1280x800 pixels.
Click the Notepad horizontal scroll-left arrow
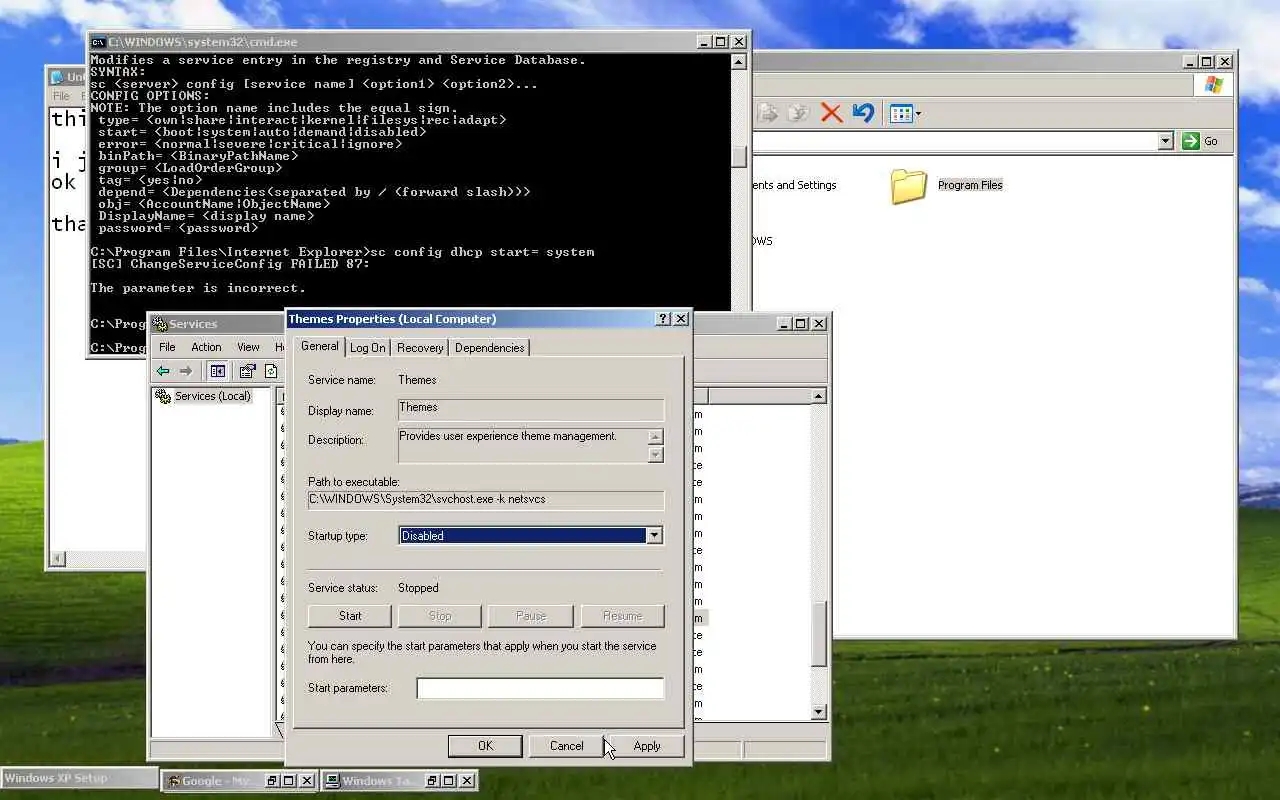pyautogui.click(x=58, y=559)
